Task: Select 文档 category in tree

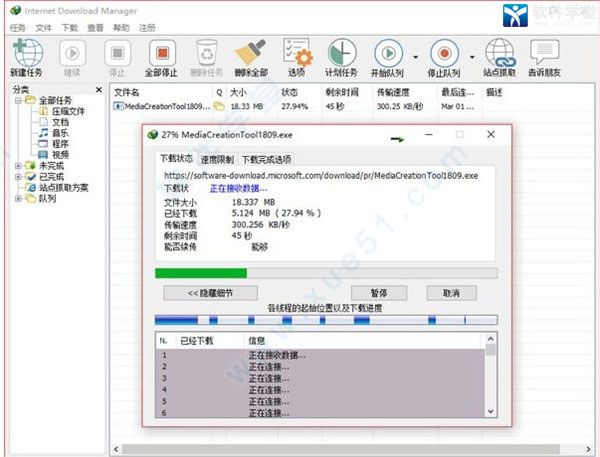Action: (60, 122)
